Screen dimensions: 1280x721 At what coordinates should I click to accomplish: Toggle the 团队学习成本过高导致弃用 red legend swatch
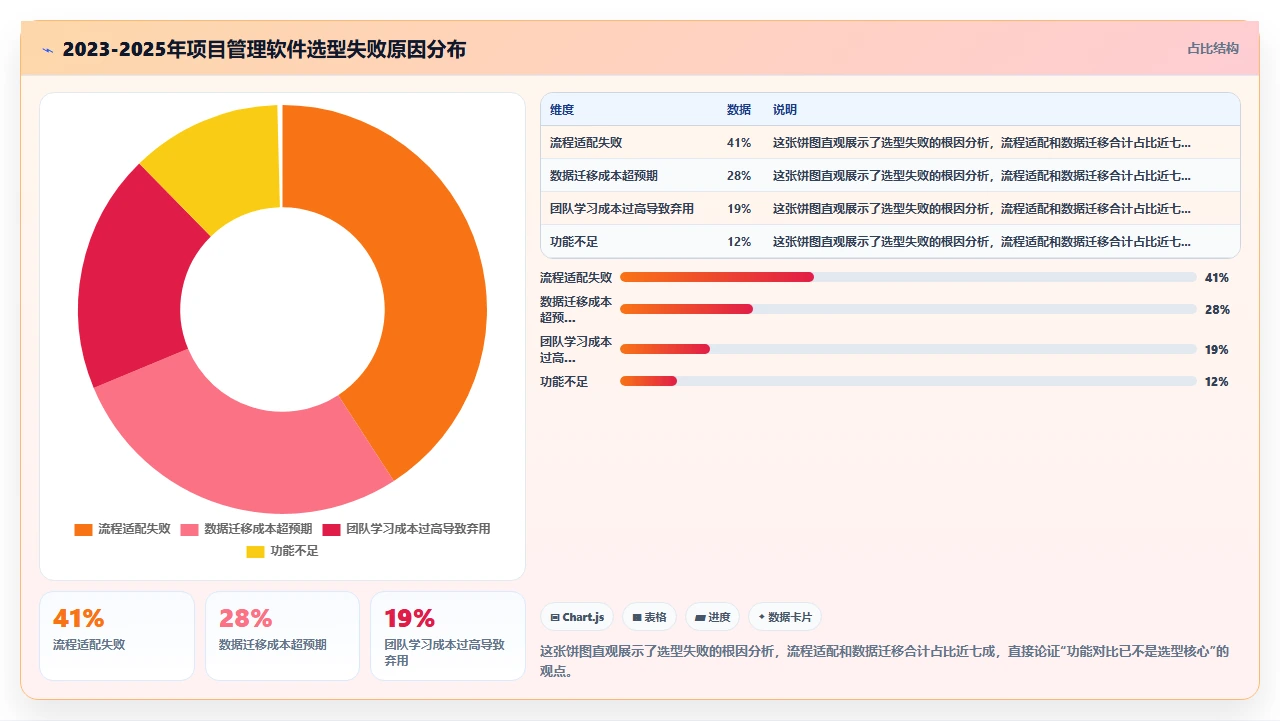click(x=331, y=529)
